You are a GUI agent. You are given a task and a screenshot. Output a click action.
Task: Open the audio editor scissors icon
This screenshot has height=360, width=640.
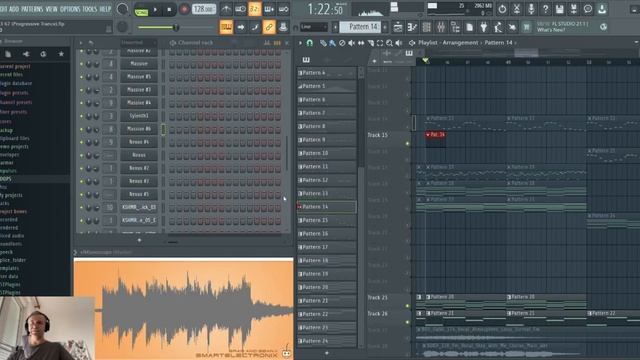coord(517,9)
